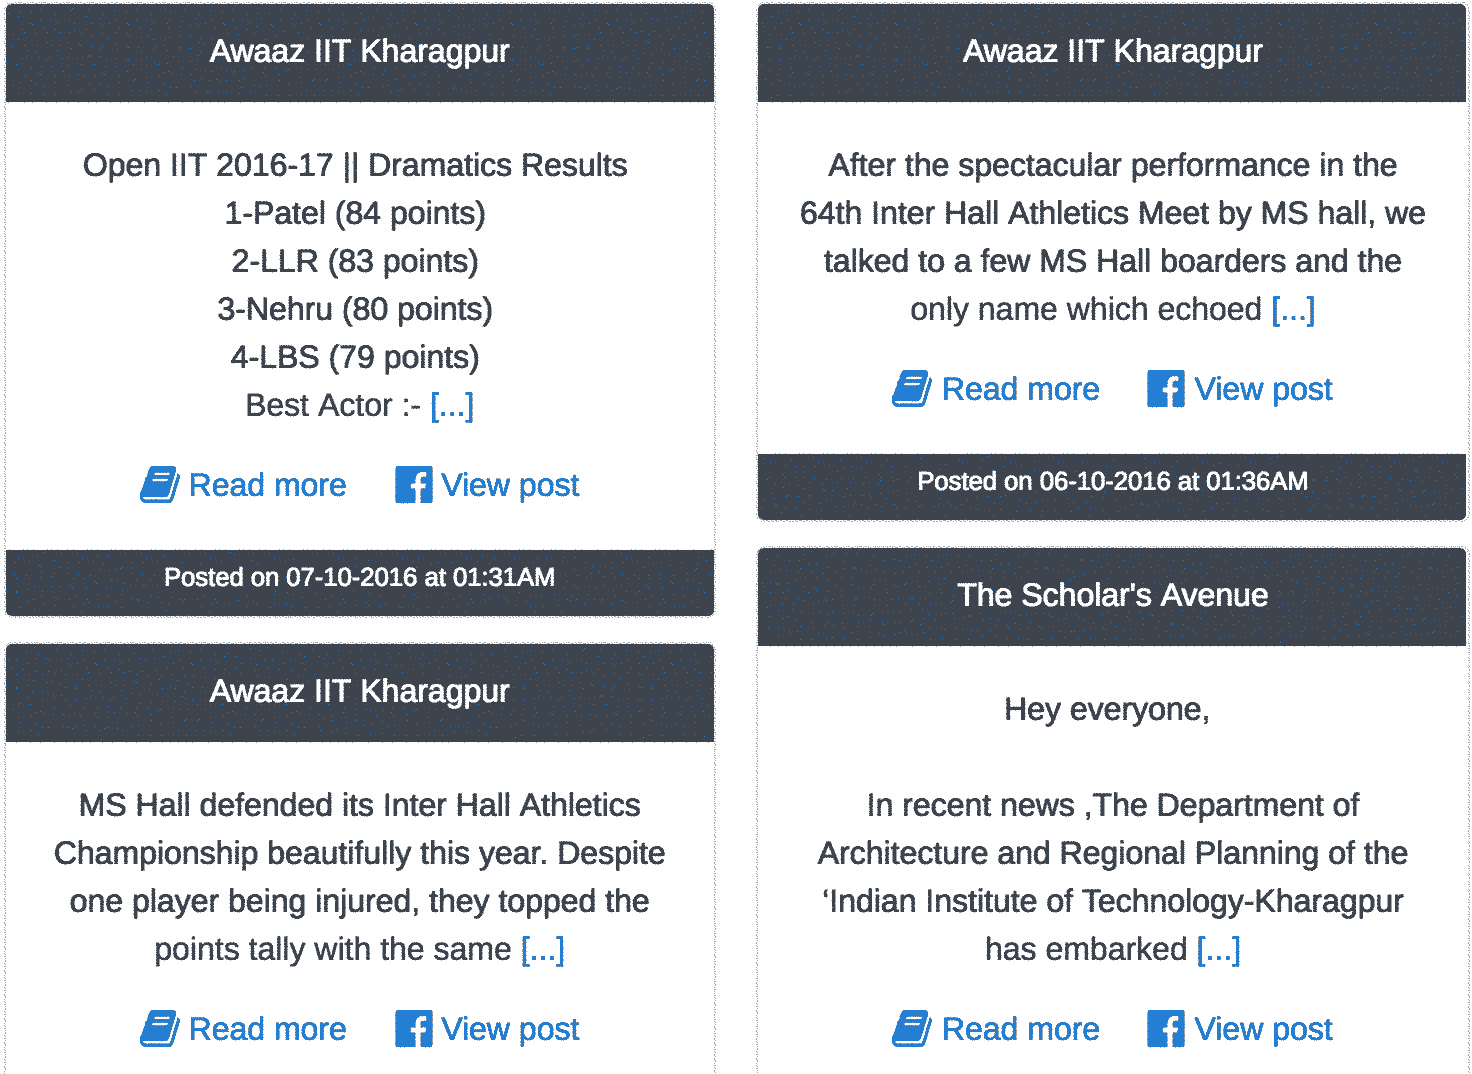Expand ellipsis after 'tally with the same'
The height and width of the screenshot is (1074, 1472).
543,949
